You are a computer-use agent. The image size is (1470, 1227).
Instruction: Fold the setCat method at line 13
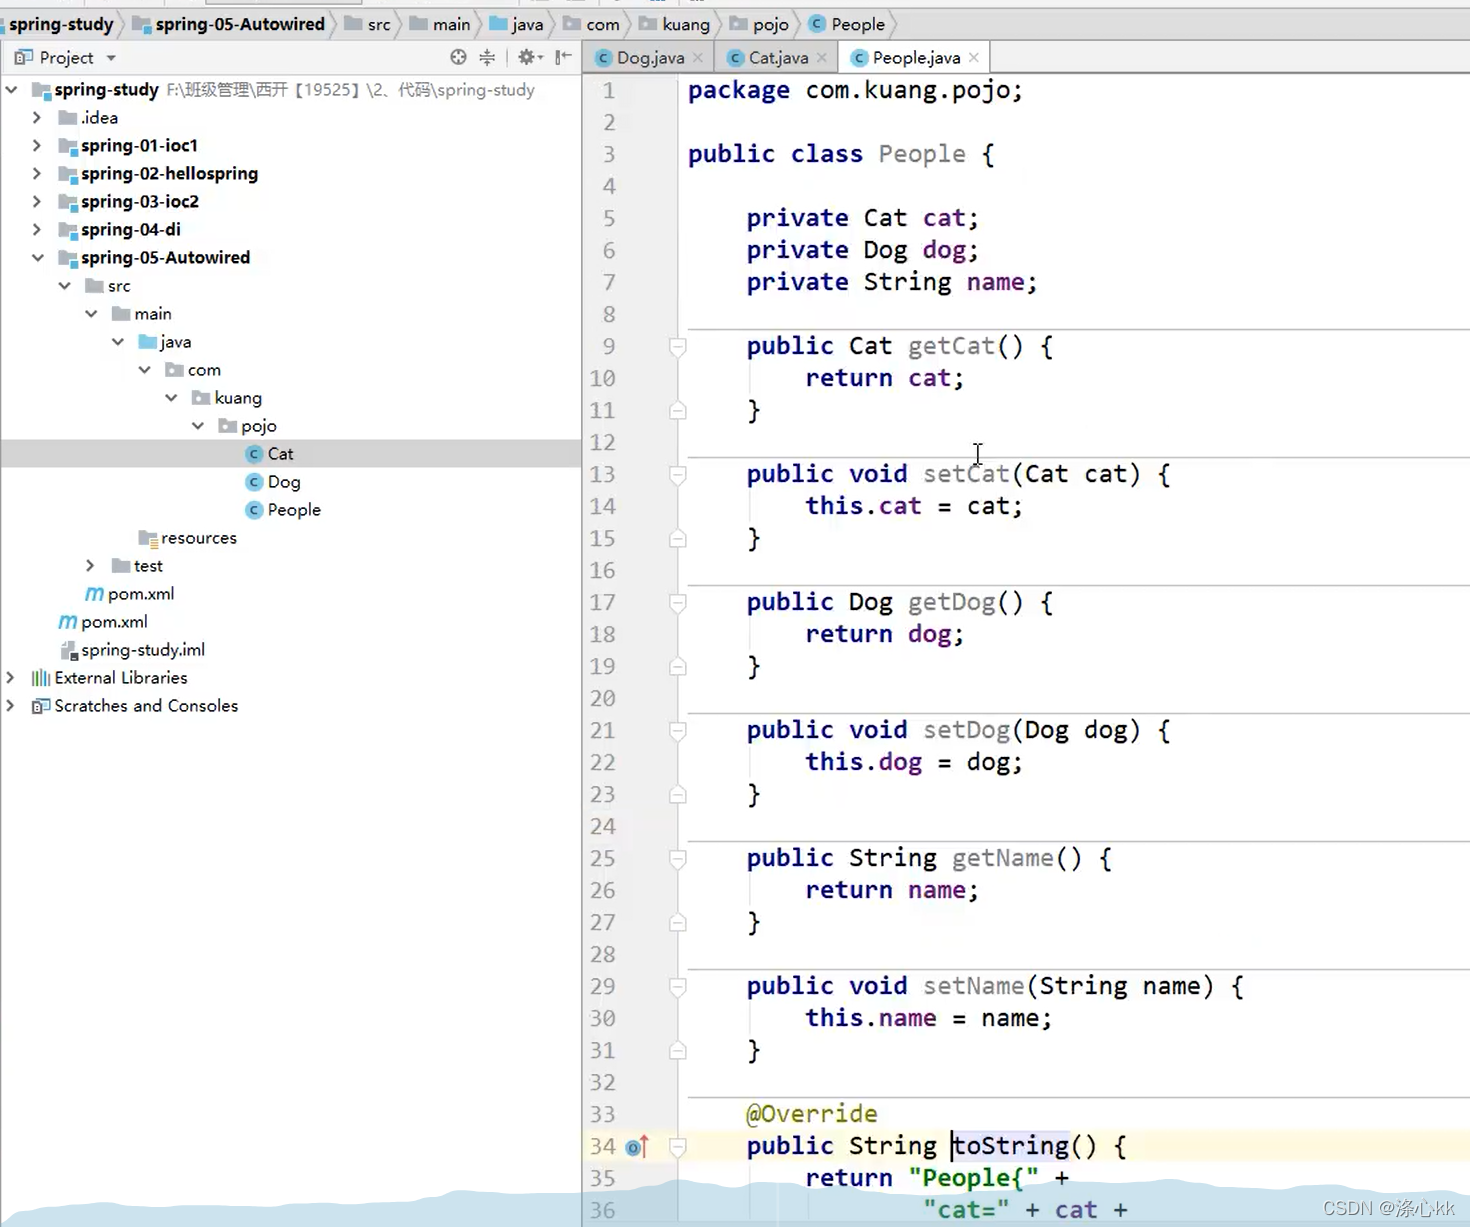pyautogui.click(x=677, y=475)
